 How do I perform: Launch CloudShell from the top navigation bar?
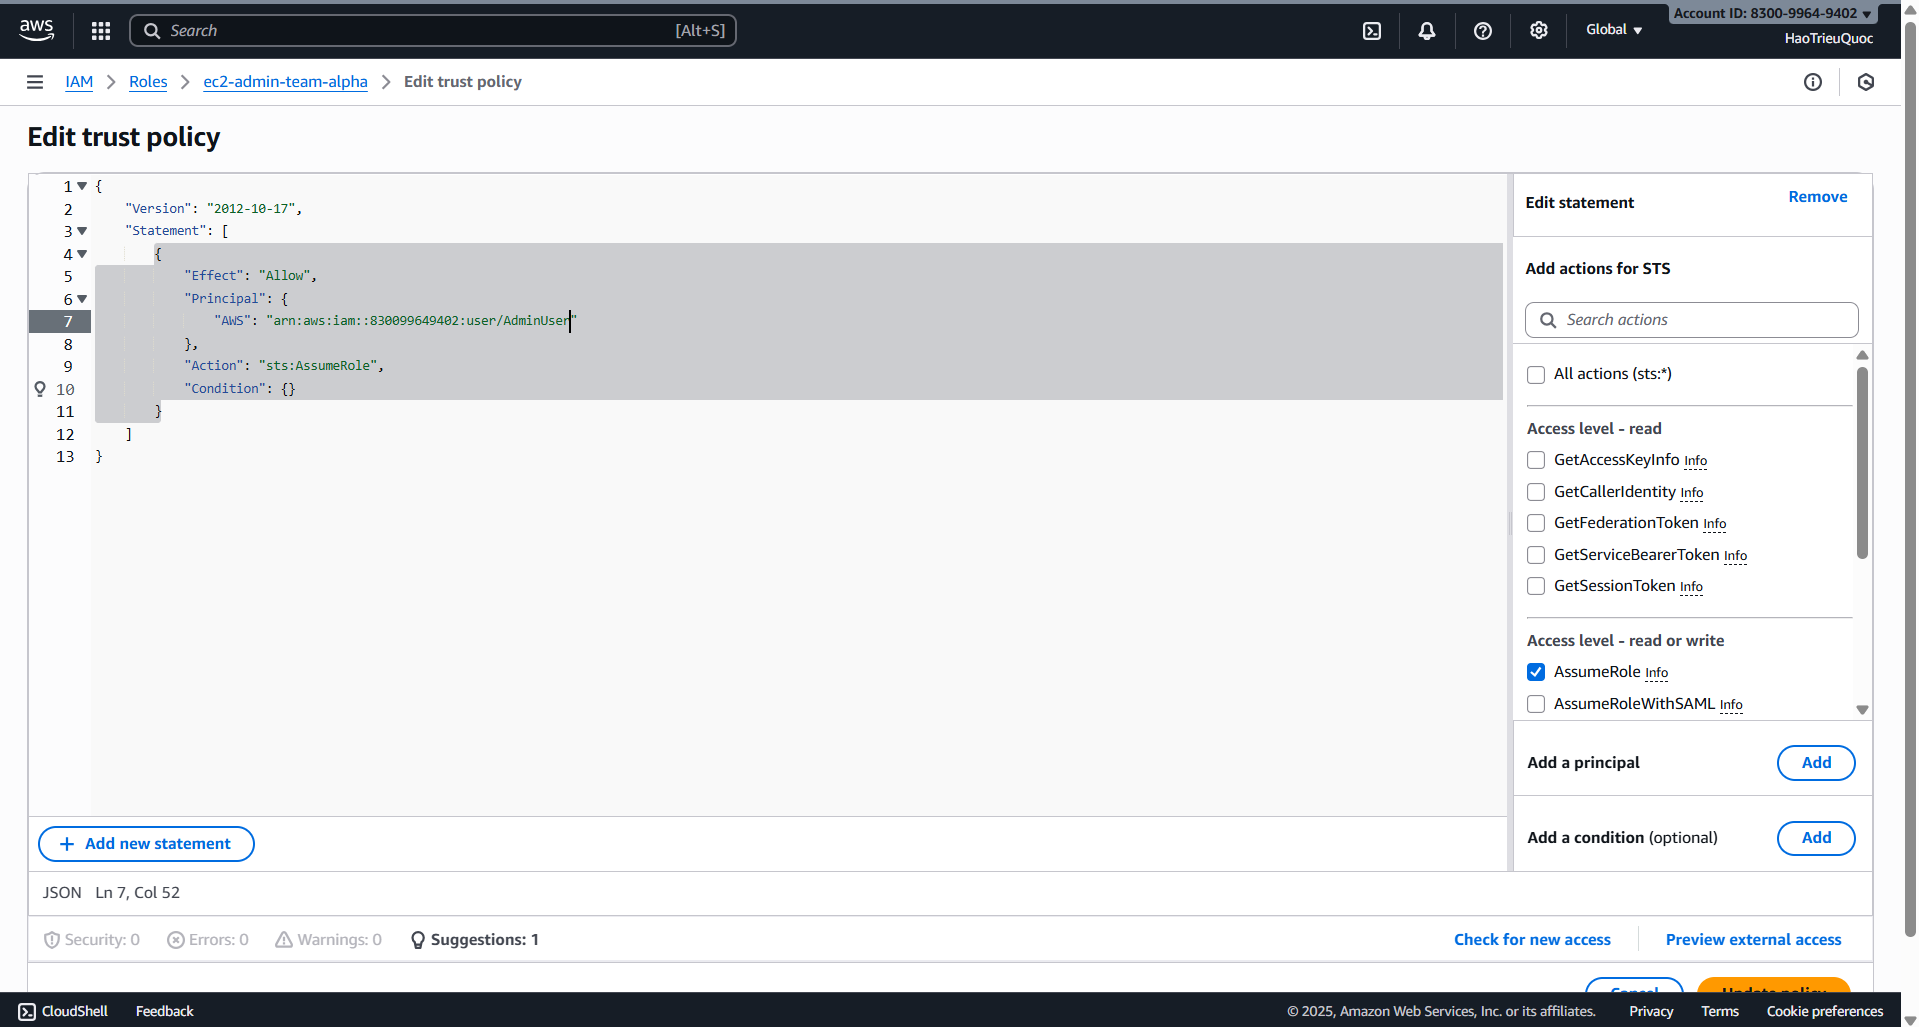[x=1372, y=31]
